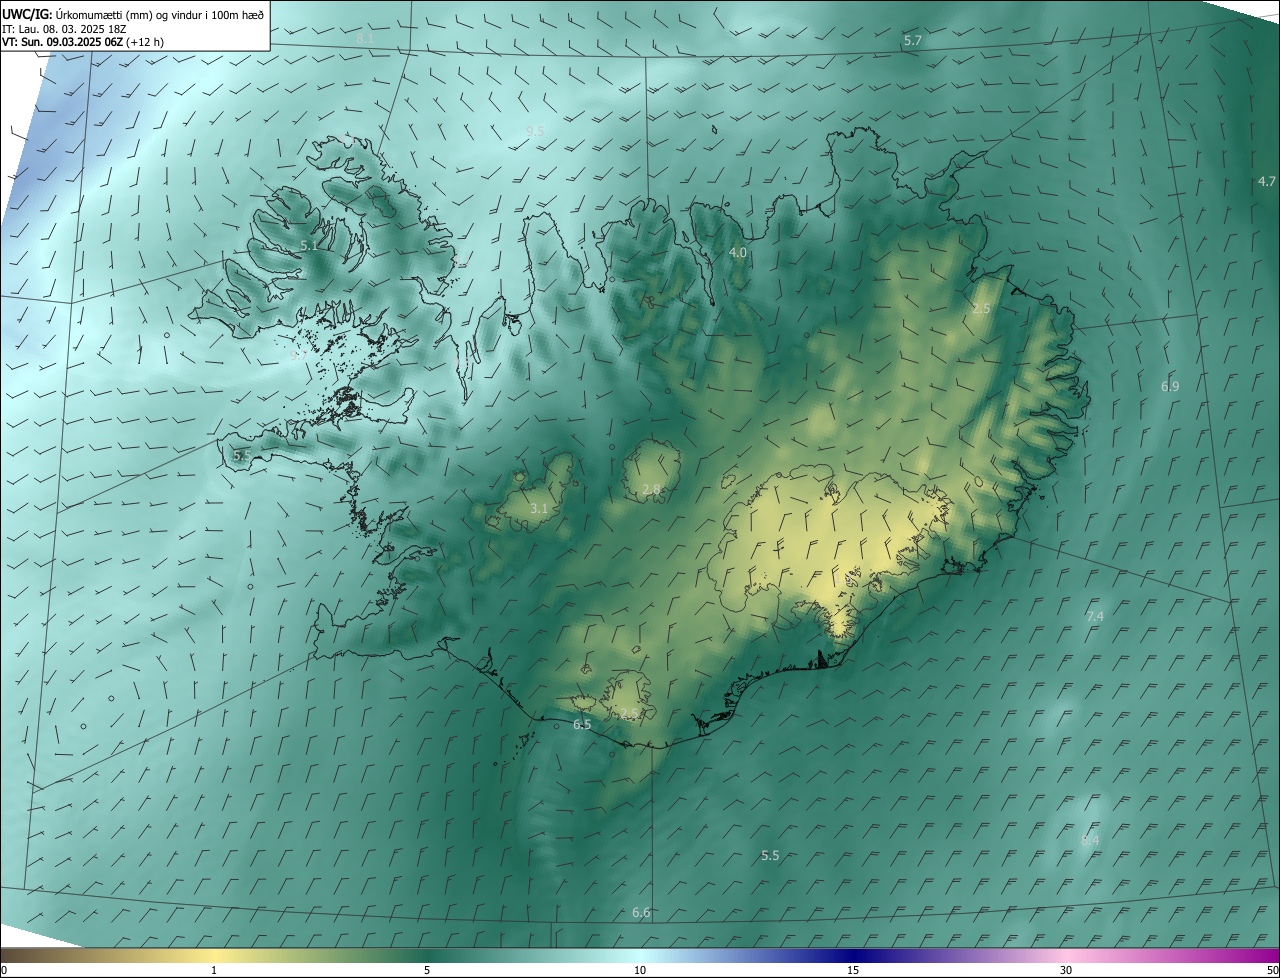Click the 6.5 value on the south coast
This screenshot has height=978, width=1280.
[x=582, y=724]
